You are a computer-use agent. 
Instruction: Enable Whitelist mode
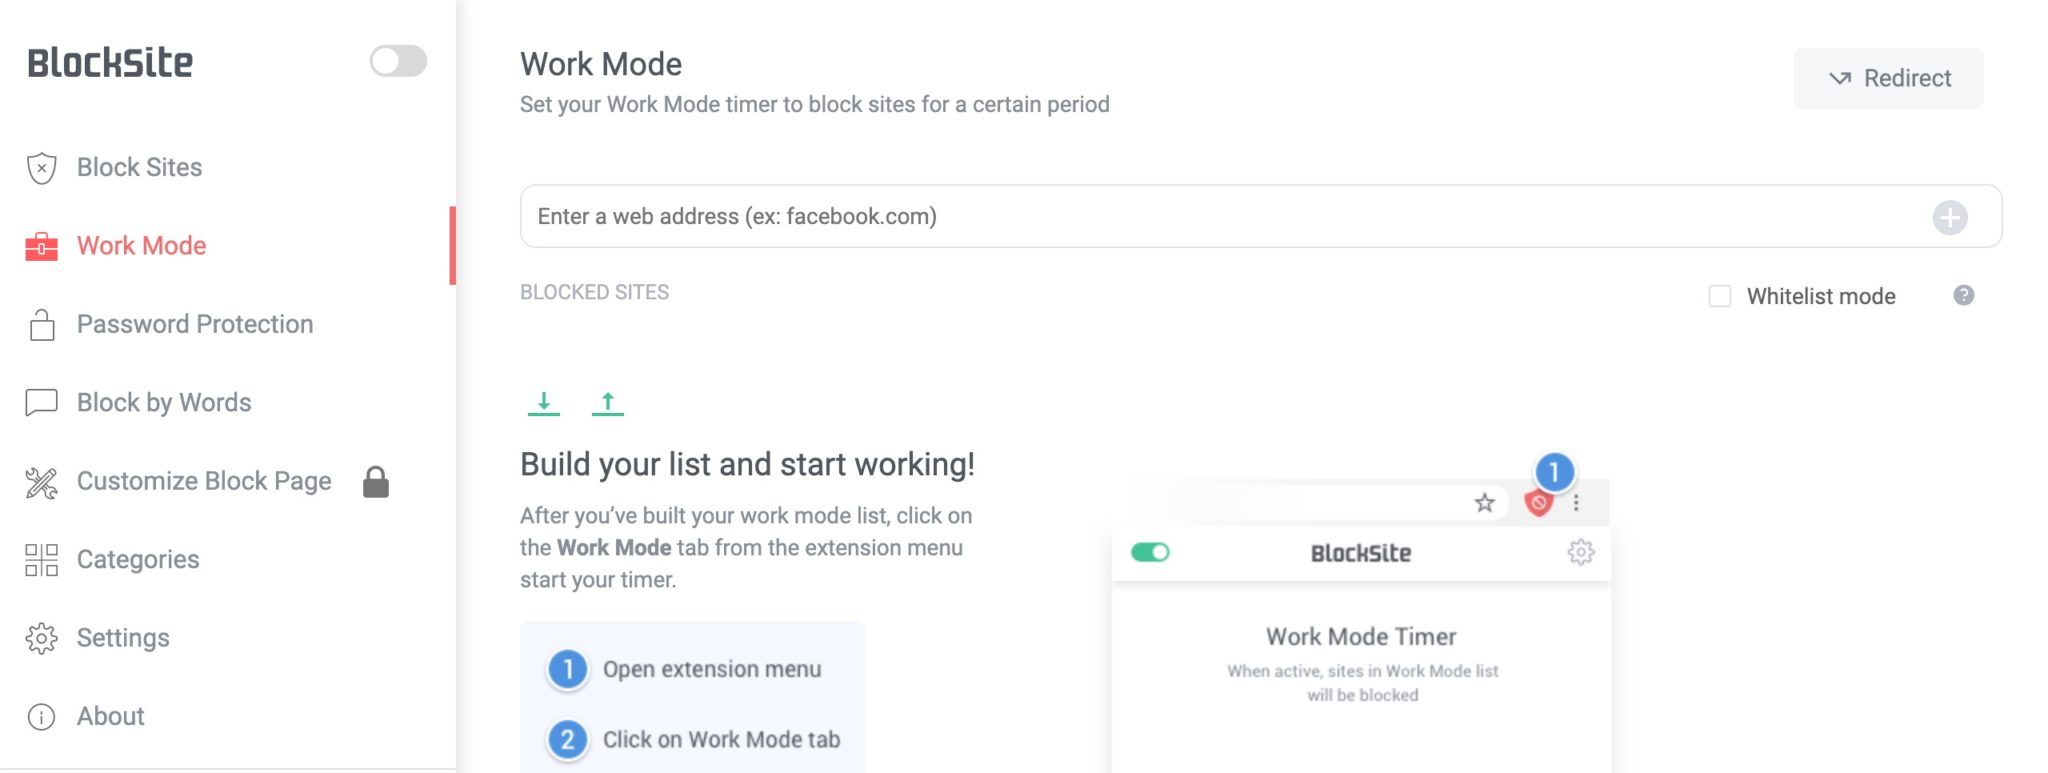pyautogui.click(x=1720, y=296)
